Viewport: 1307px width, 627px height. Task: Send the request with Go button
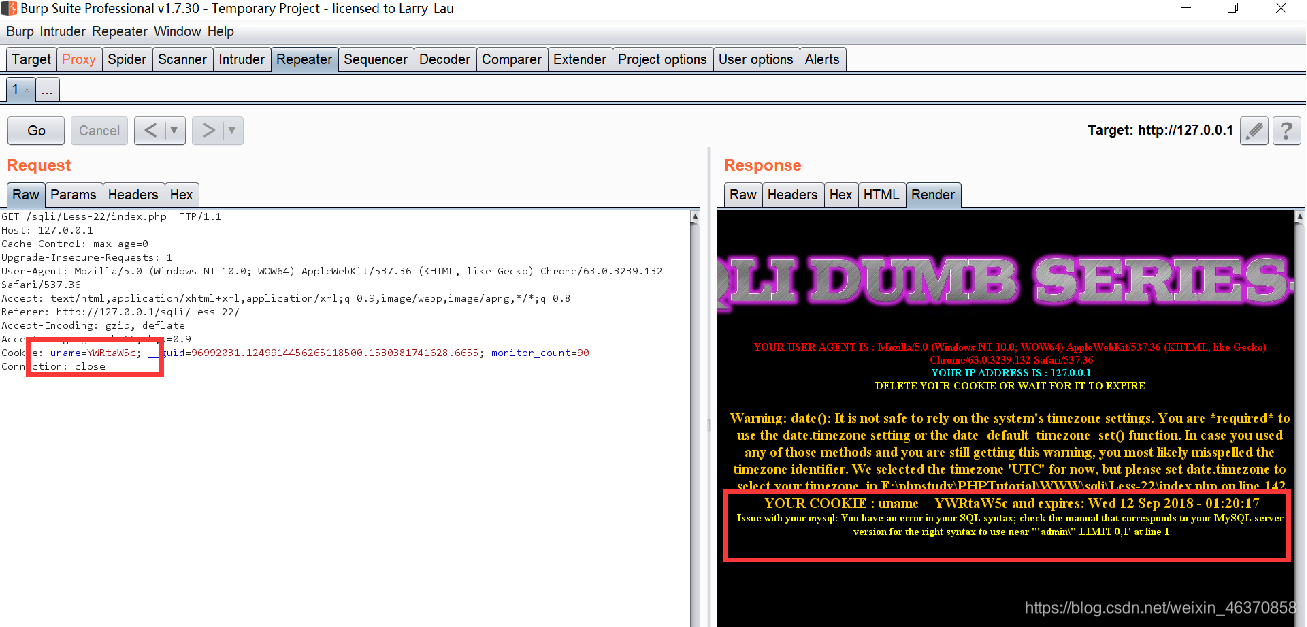click(37, 130)
